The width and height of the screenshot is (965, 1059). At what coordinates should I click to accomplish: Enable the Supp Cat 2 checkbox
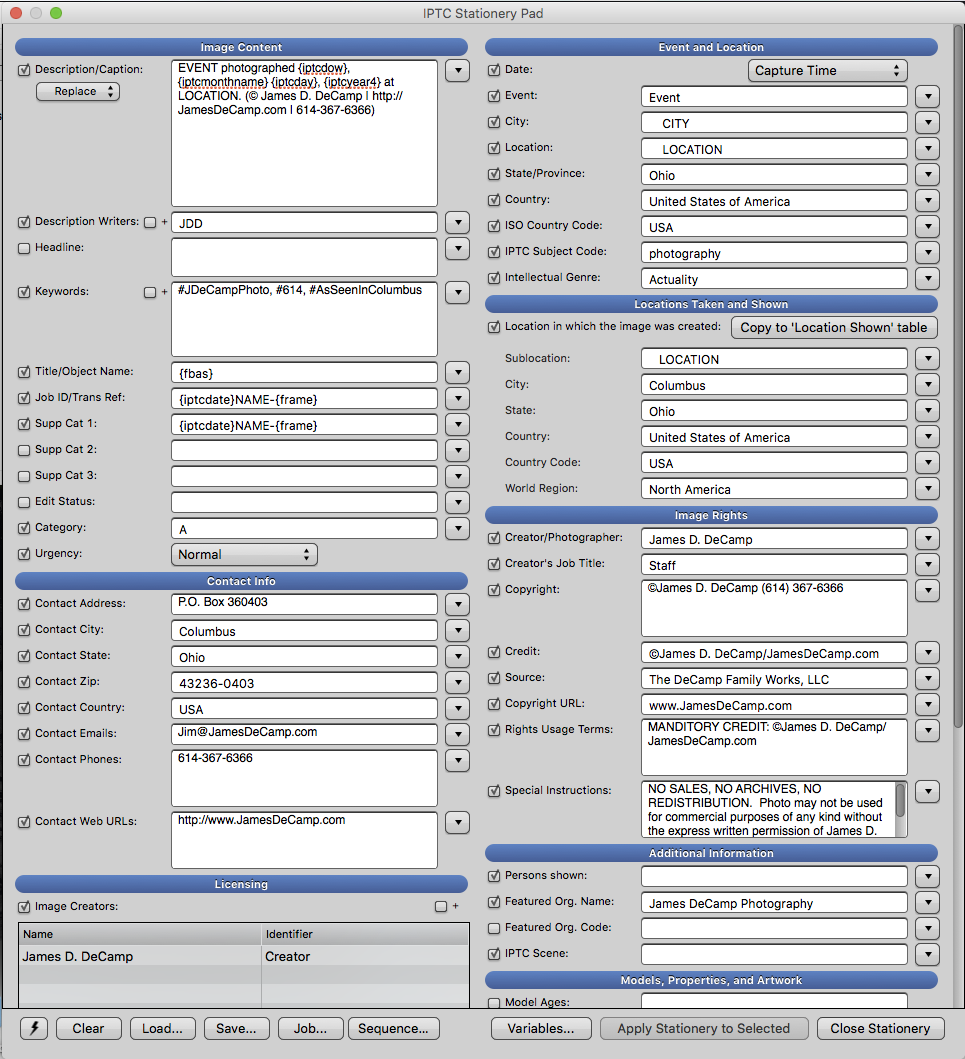(24, 450)
